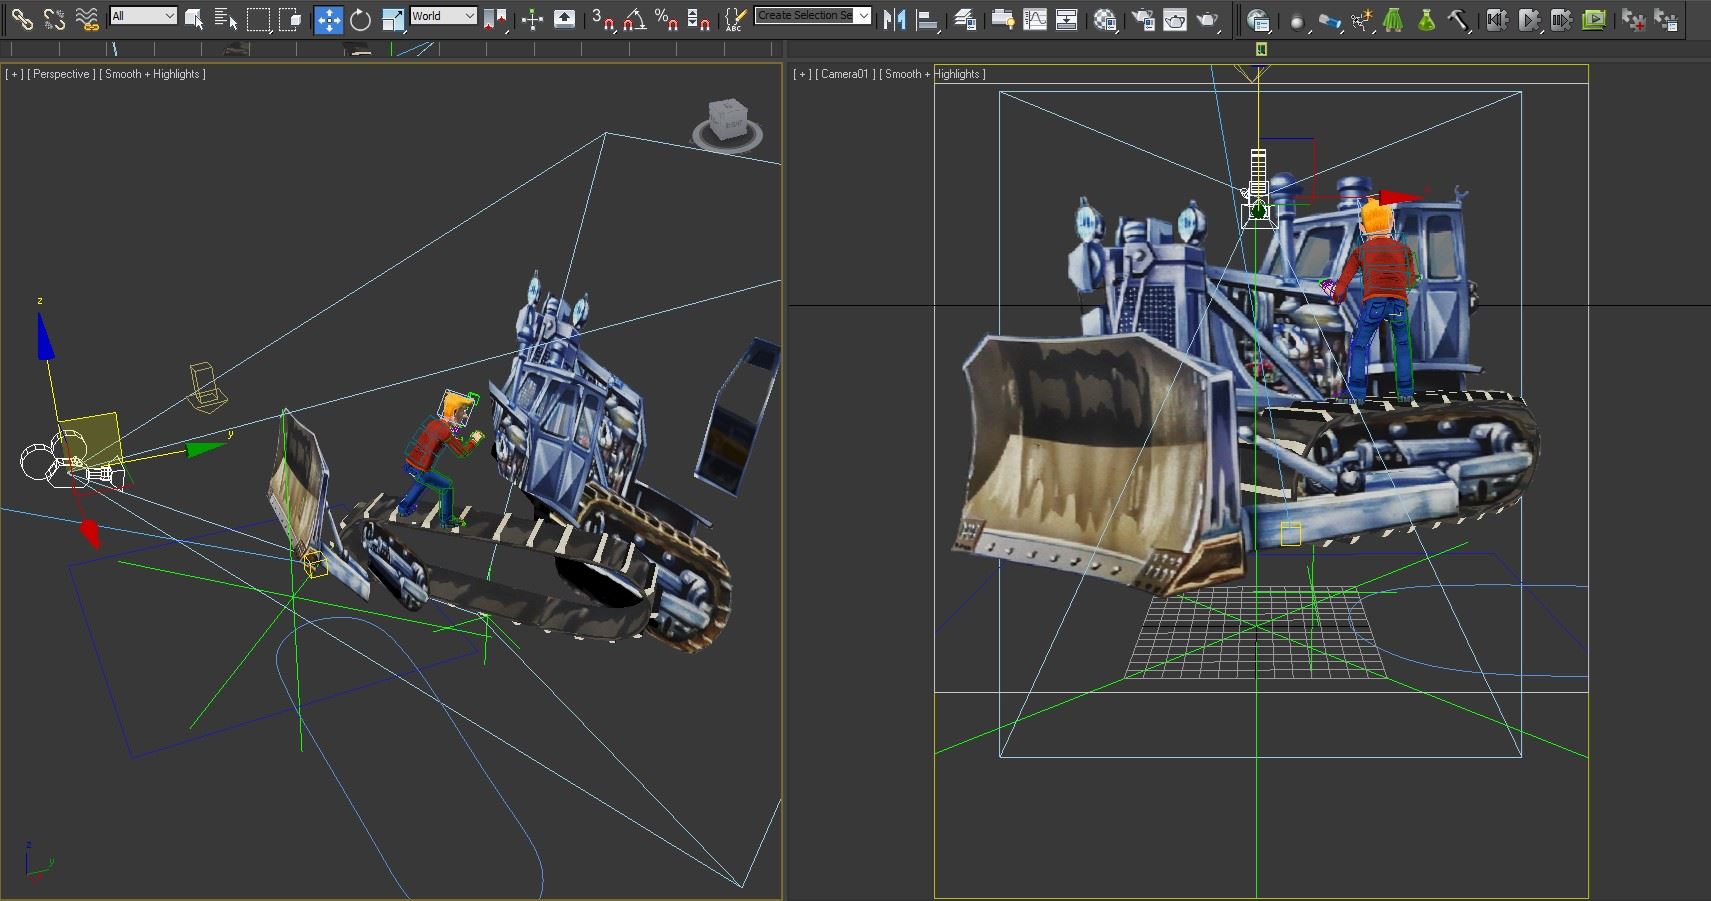Click the Smooth + Highlights label in Perspective viewport
Screen dimensions: 1711x901
pos(152,74)
